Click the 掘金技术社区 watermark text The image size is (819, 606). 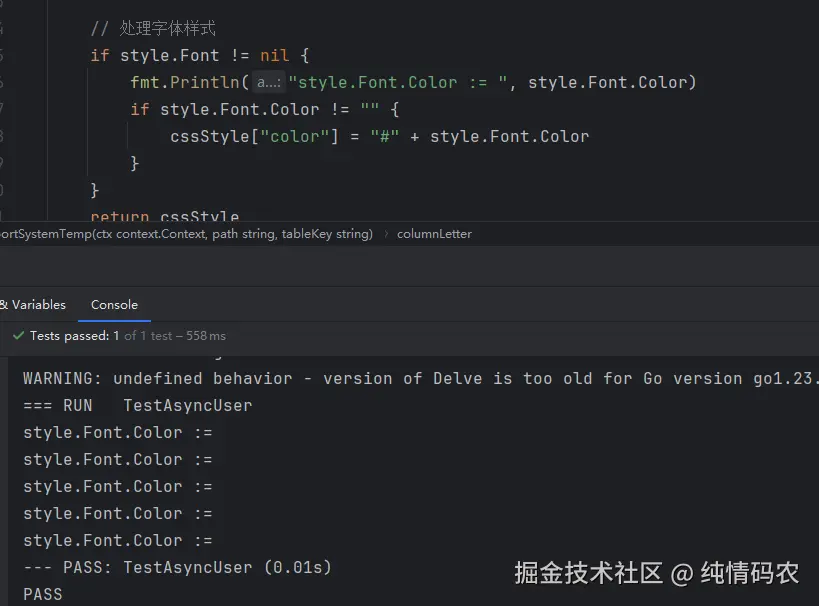click(x=588, y=573)
